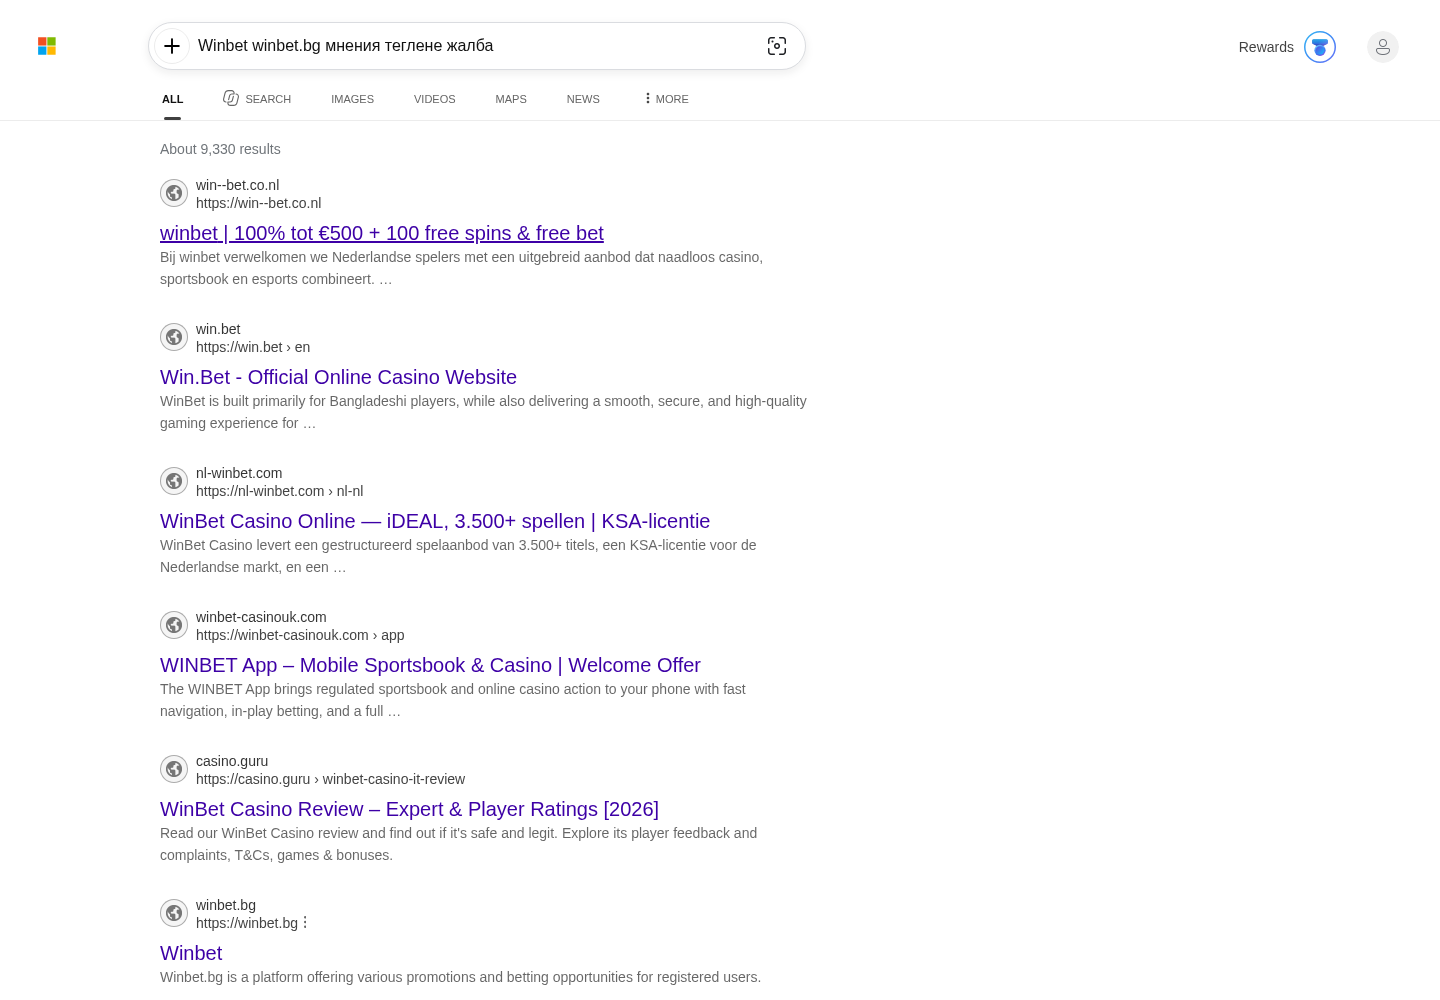This screenshot has height=1000, width=1440.
Task: Click globe favicon for win--bet.co.nl
Action: point(174,193)
